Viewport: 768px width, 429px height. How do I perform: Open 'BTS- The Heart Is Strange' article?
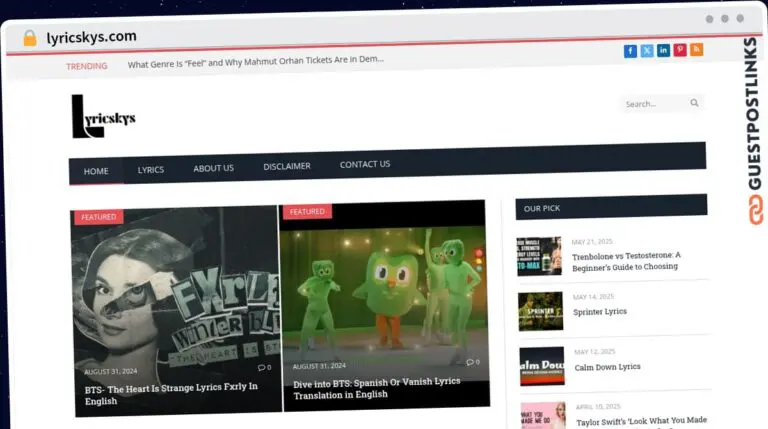tap(170, 393)
